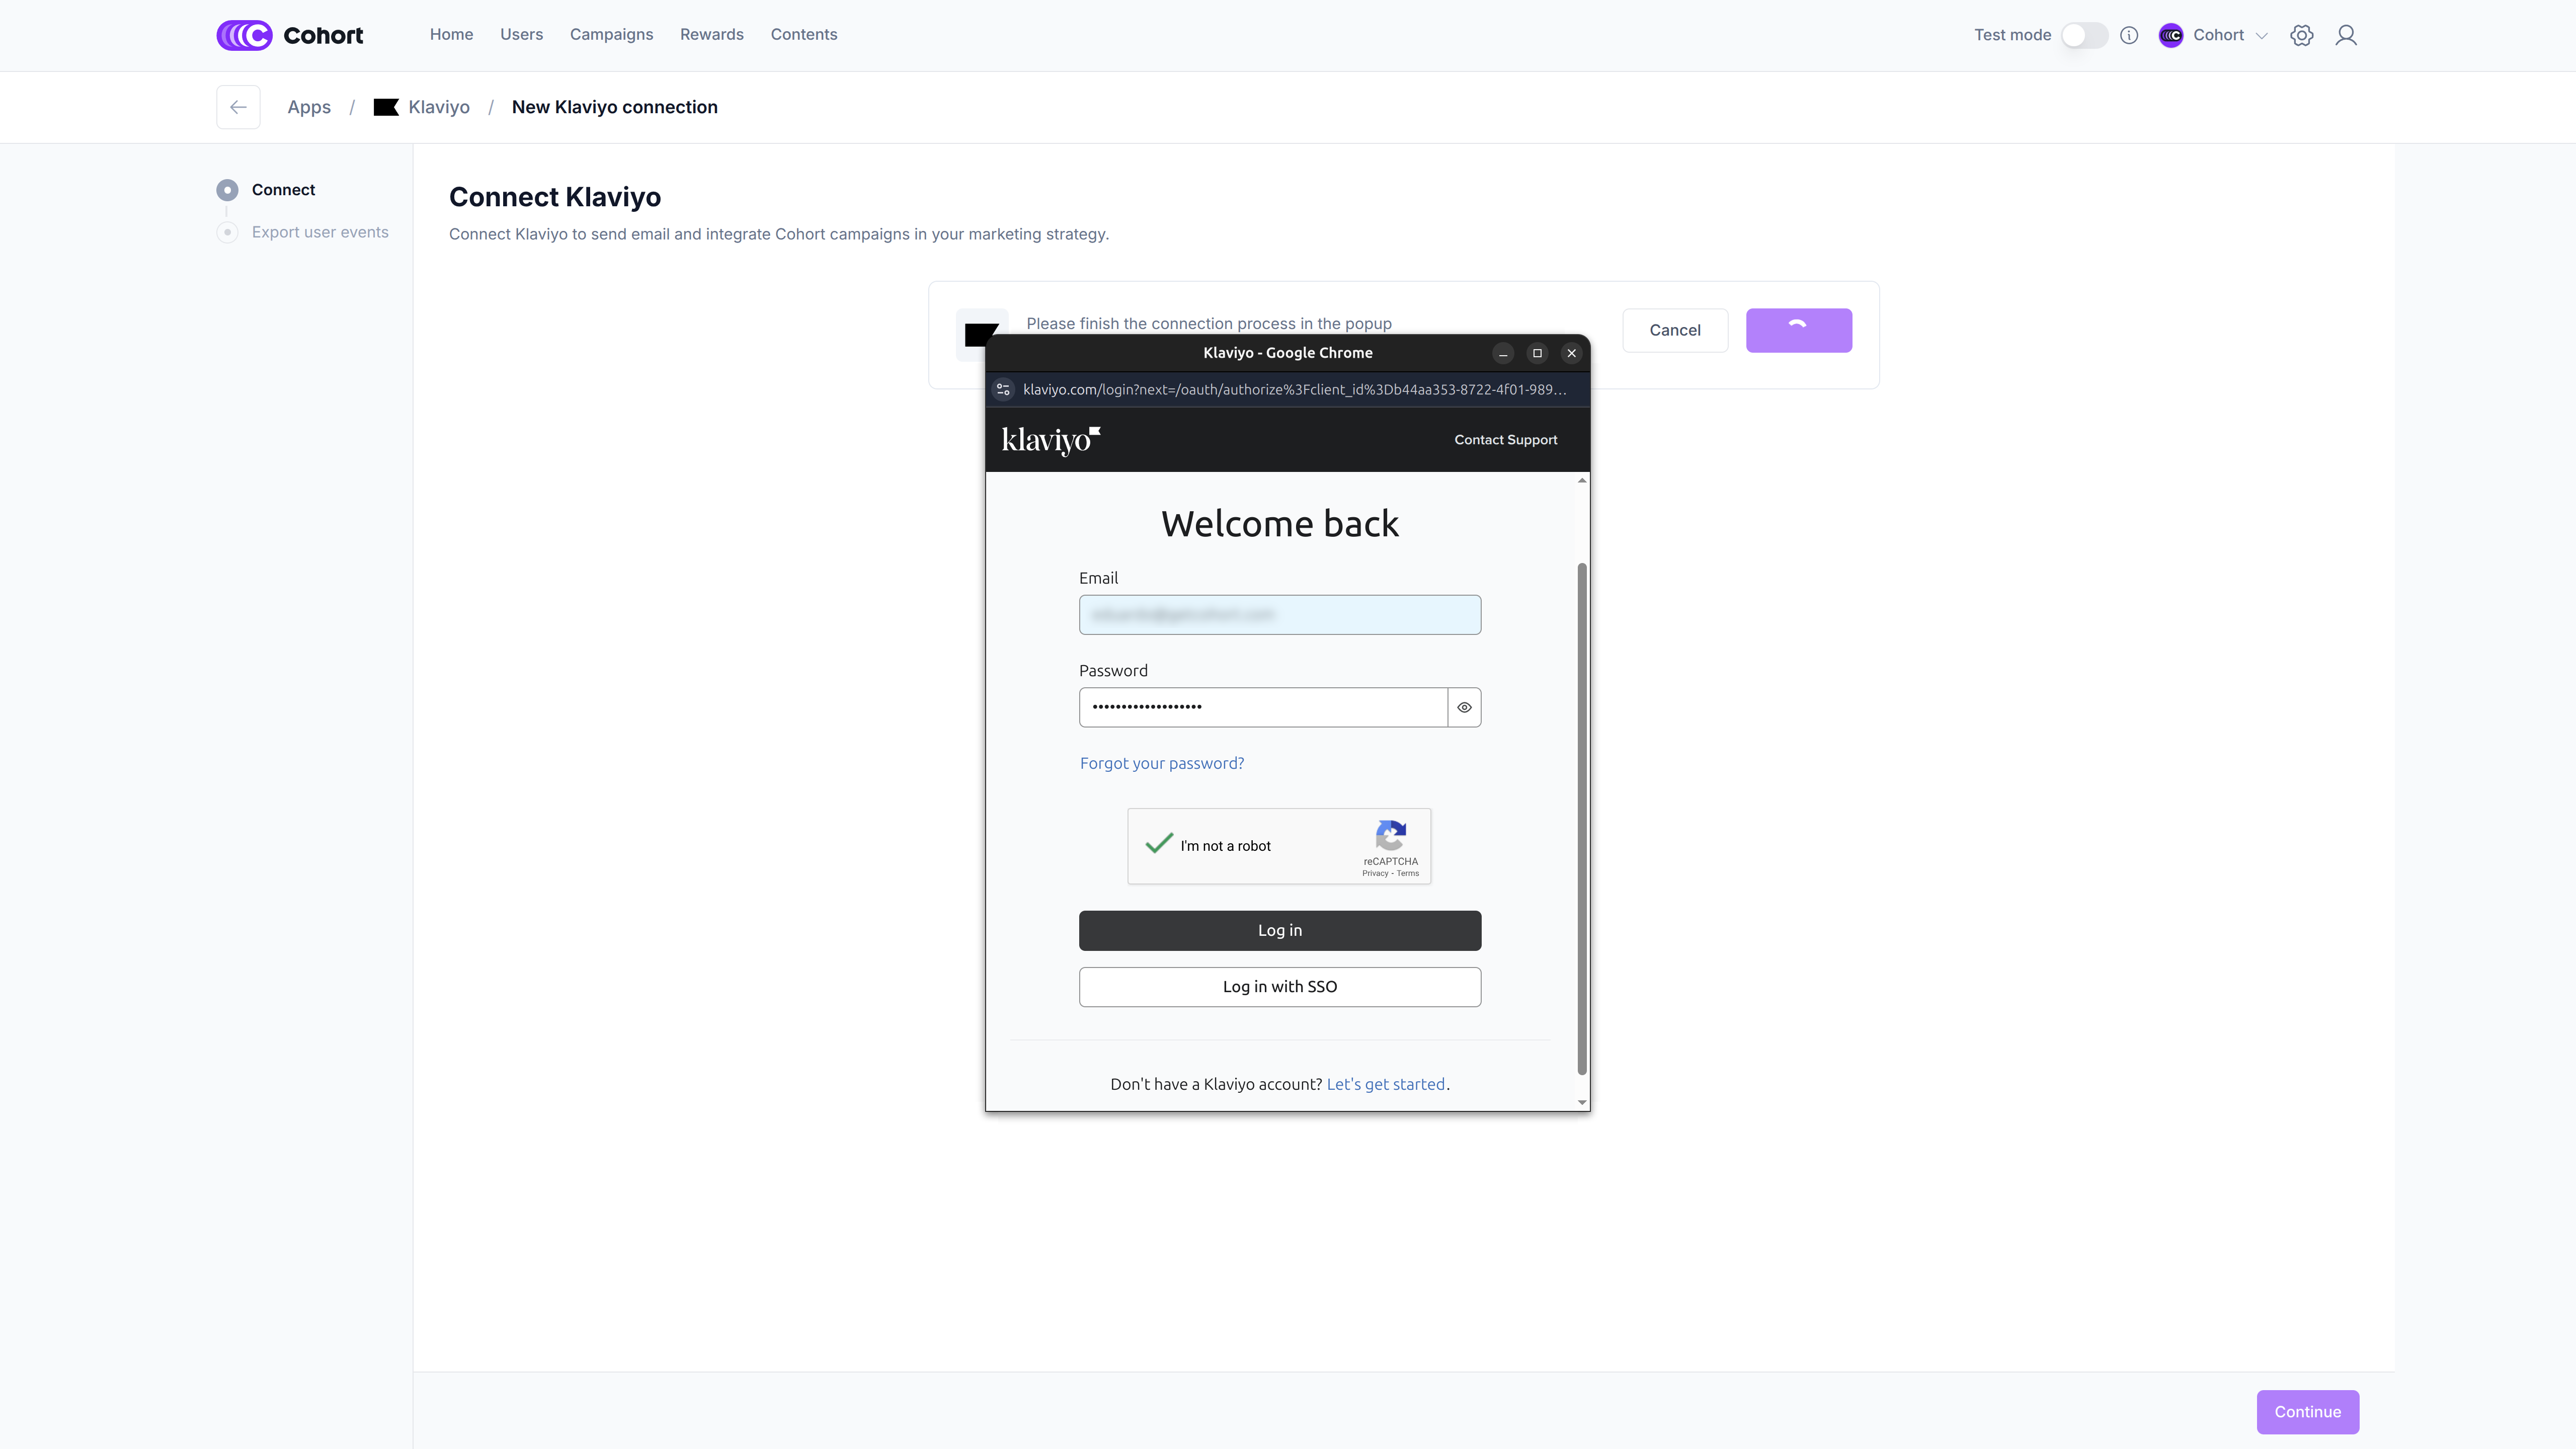Screen dimensions: 2576x1449
Task: Expand the Cohort workspace dropdown
Action: [x=2261, y=35]
